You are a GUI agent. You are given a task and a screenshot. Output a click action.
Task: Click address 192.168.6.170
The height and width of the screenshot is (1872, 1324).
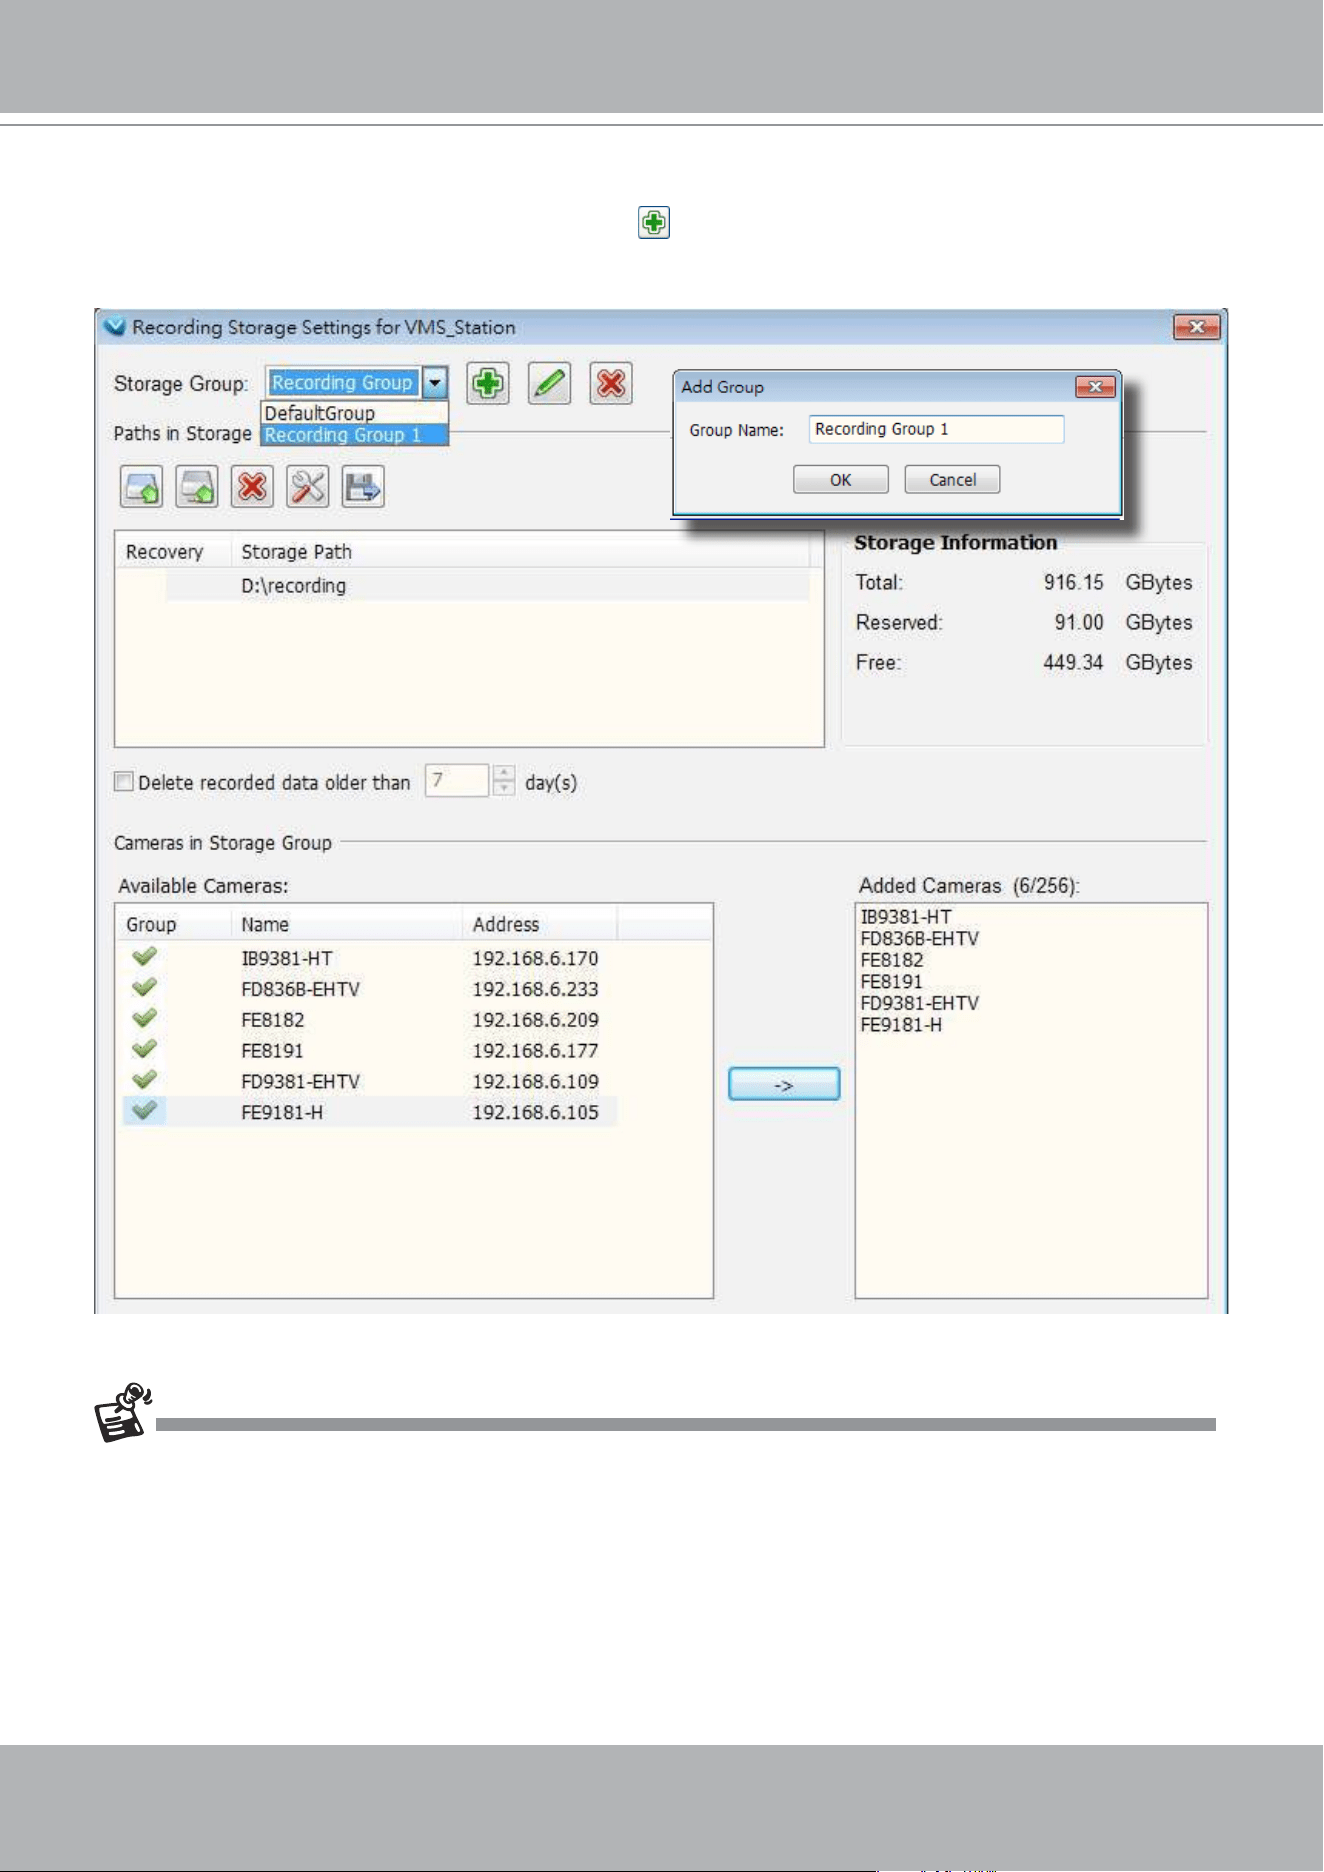pyautogui.click(x=535, y=958)
